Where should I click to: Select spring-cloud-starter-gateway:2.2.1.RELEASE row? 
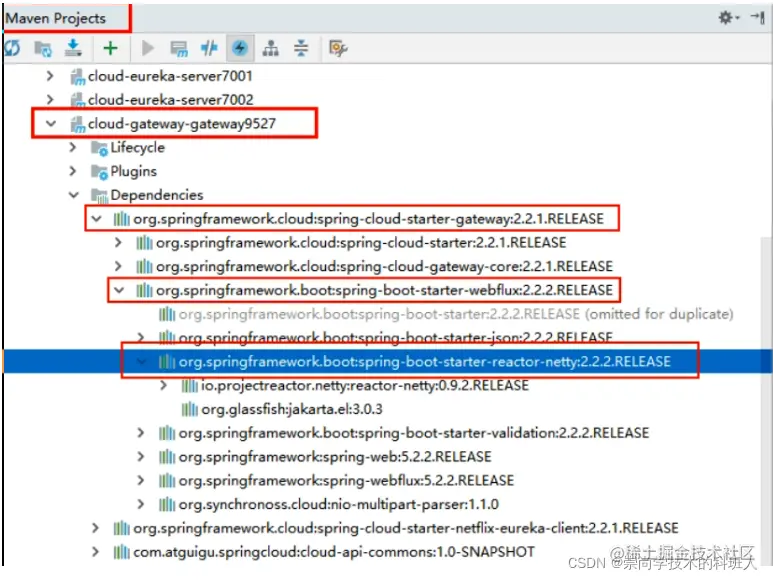point(368,218)
